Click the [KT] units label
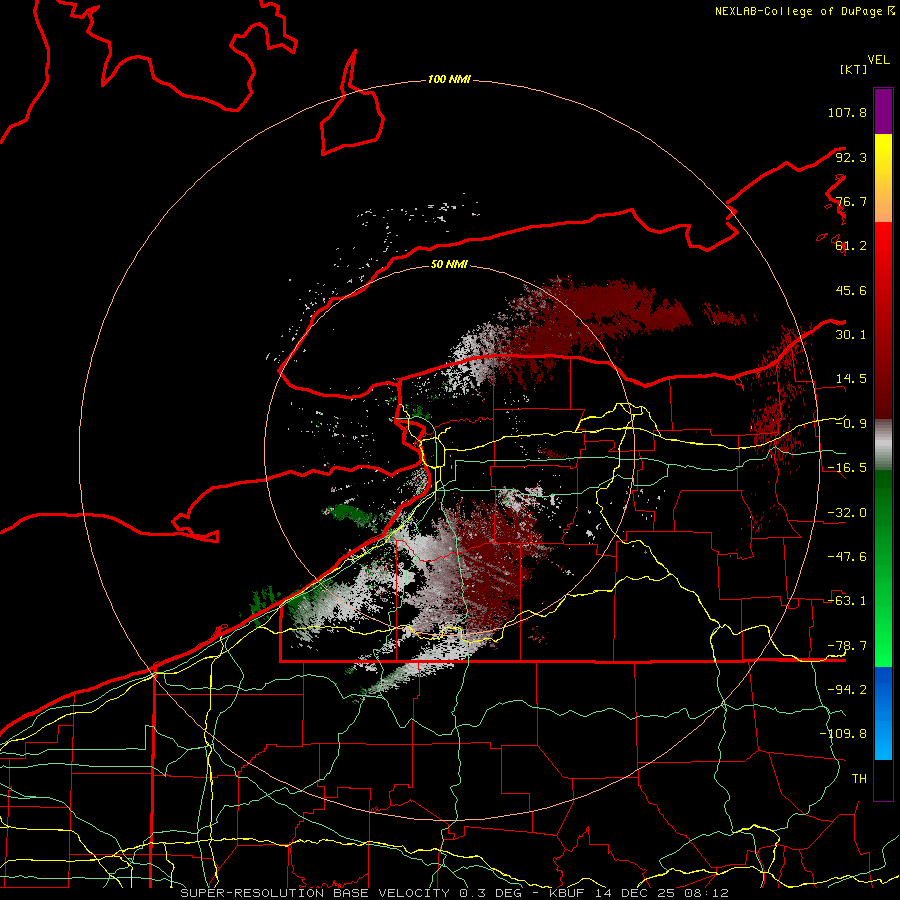This screenshot has width=900, height=900. pos(854,69)
